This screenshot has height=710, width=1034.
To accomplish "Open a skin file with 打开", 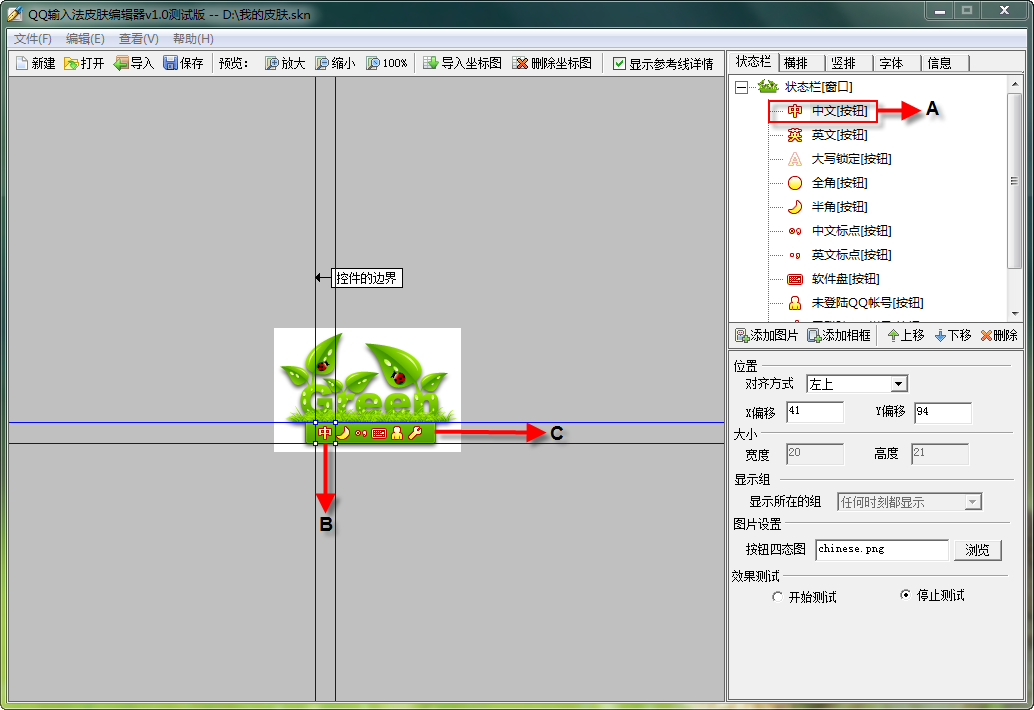I will tap(84, 63).
